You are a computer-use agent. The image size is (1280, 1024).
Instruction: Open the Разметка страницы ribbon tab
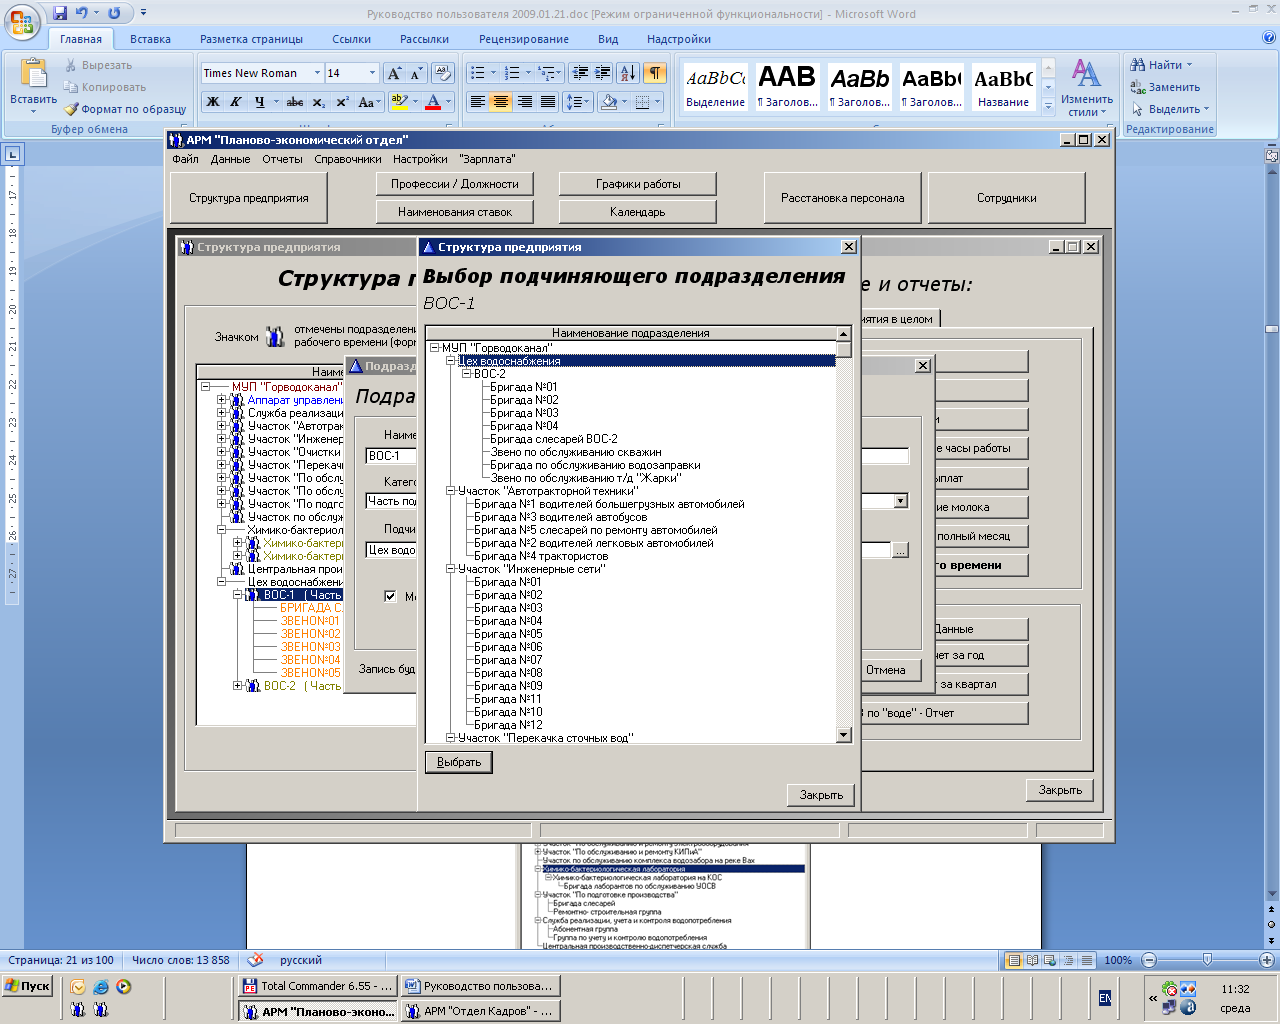pyautogui.click(x=251, y=39)
